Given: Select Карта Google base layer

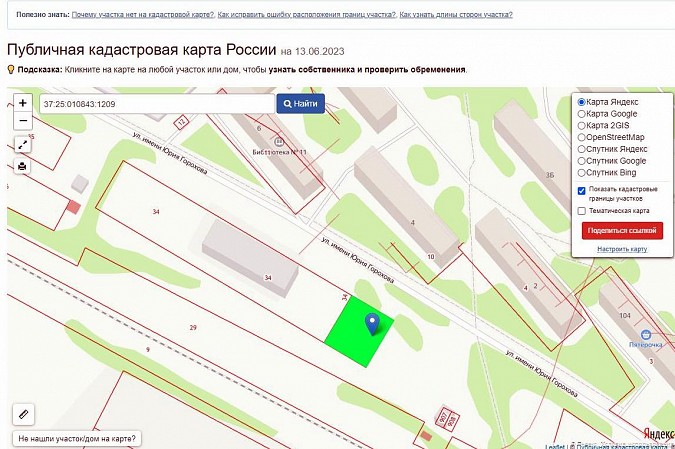Looking at the screenshot, I should click(581, 114).
